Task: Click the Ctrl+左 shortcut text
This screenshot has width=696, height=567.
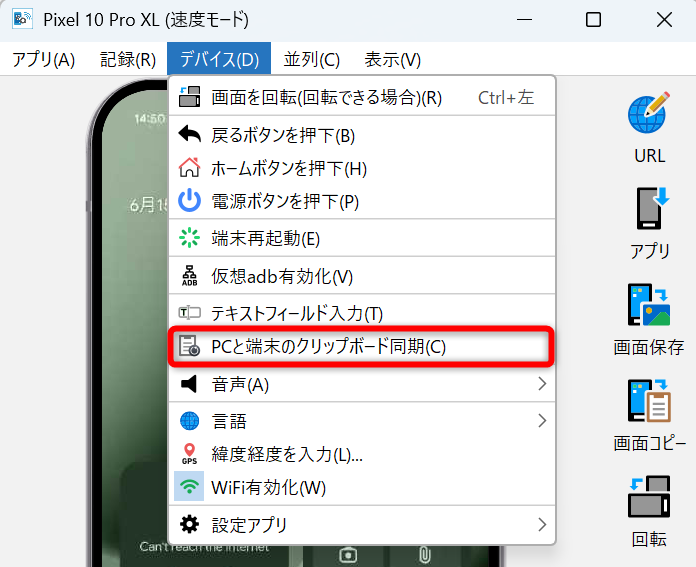Action: click(506, 97)
